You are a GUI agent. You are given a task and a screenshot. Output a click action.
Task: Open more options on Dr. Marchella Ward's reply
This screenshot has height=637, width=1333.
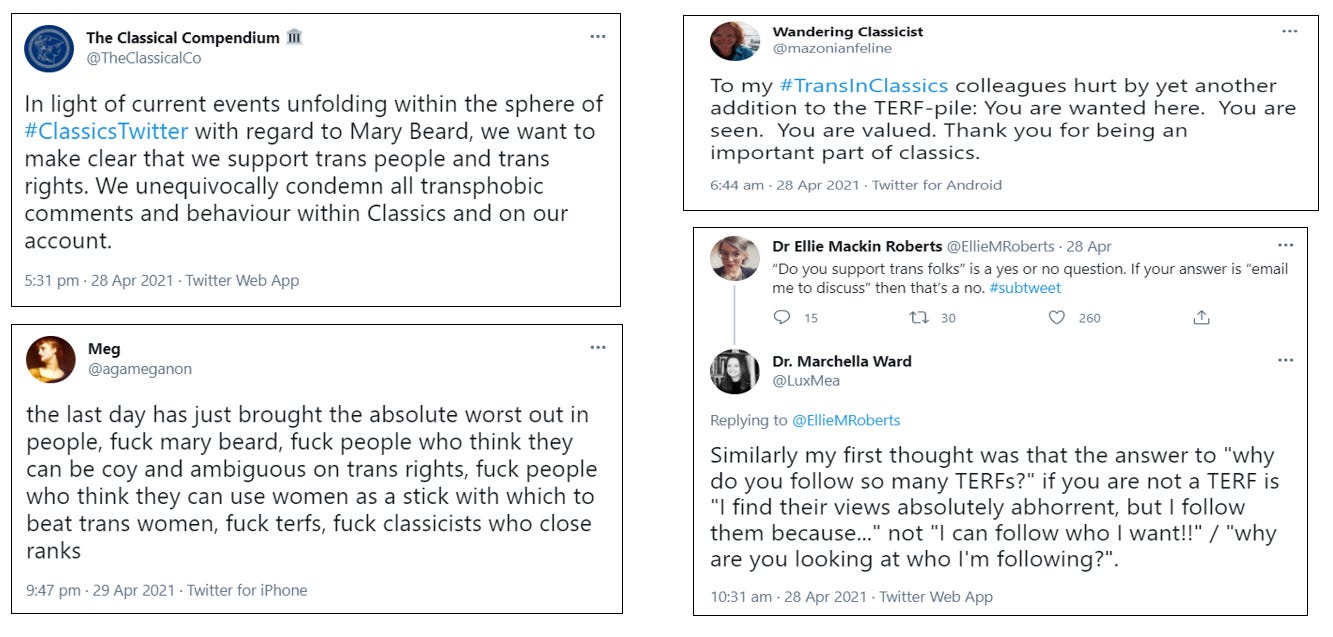pos(1285,360)
